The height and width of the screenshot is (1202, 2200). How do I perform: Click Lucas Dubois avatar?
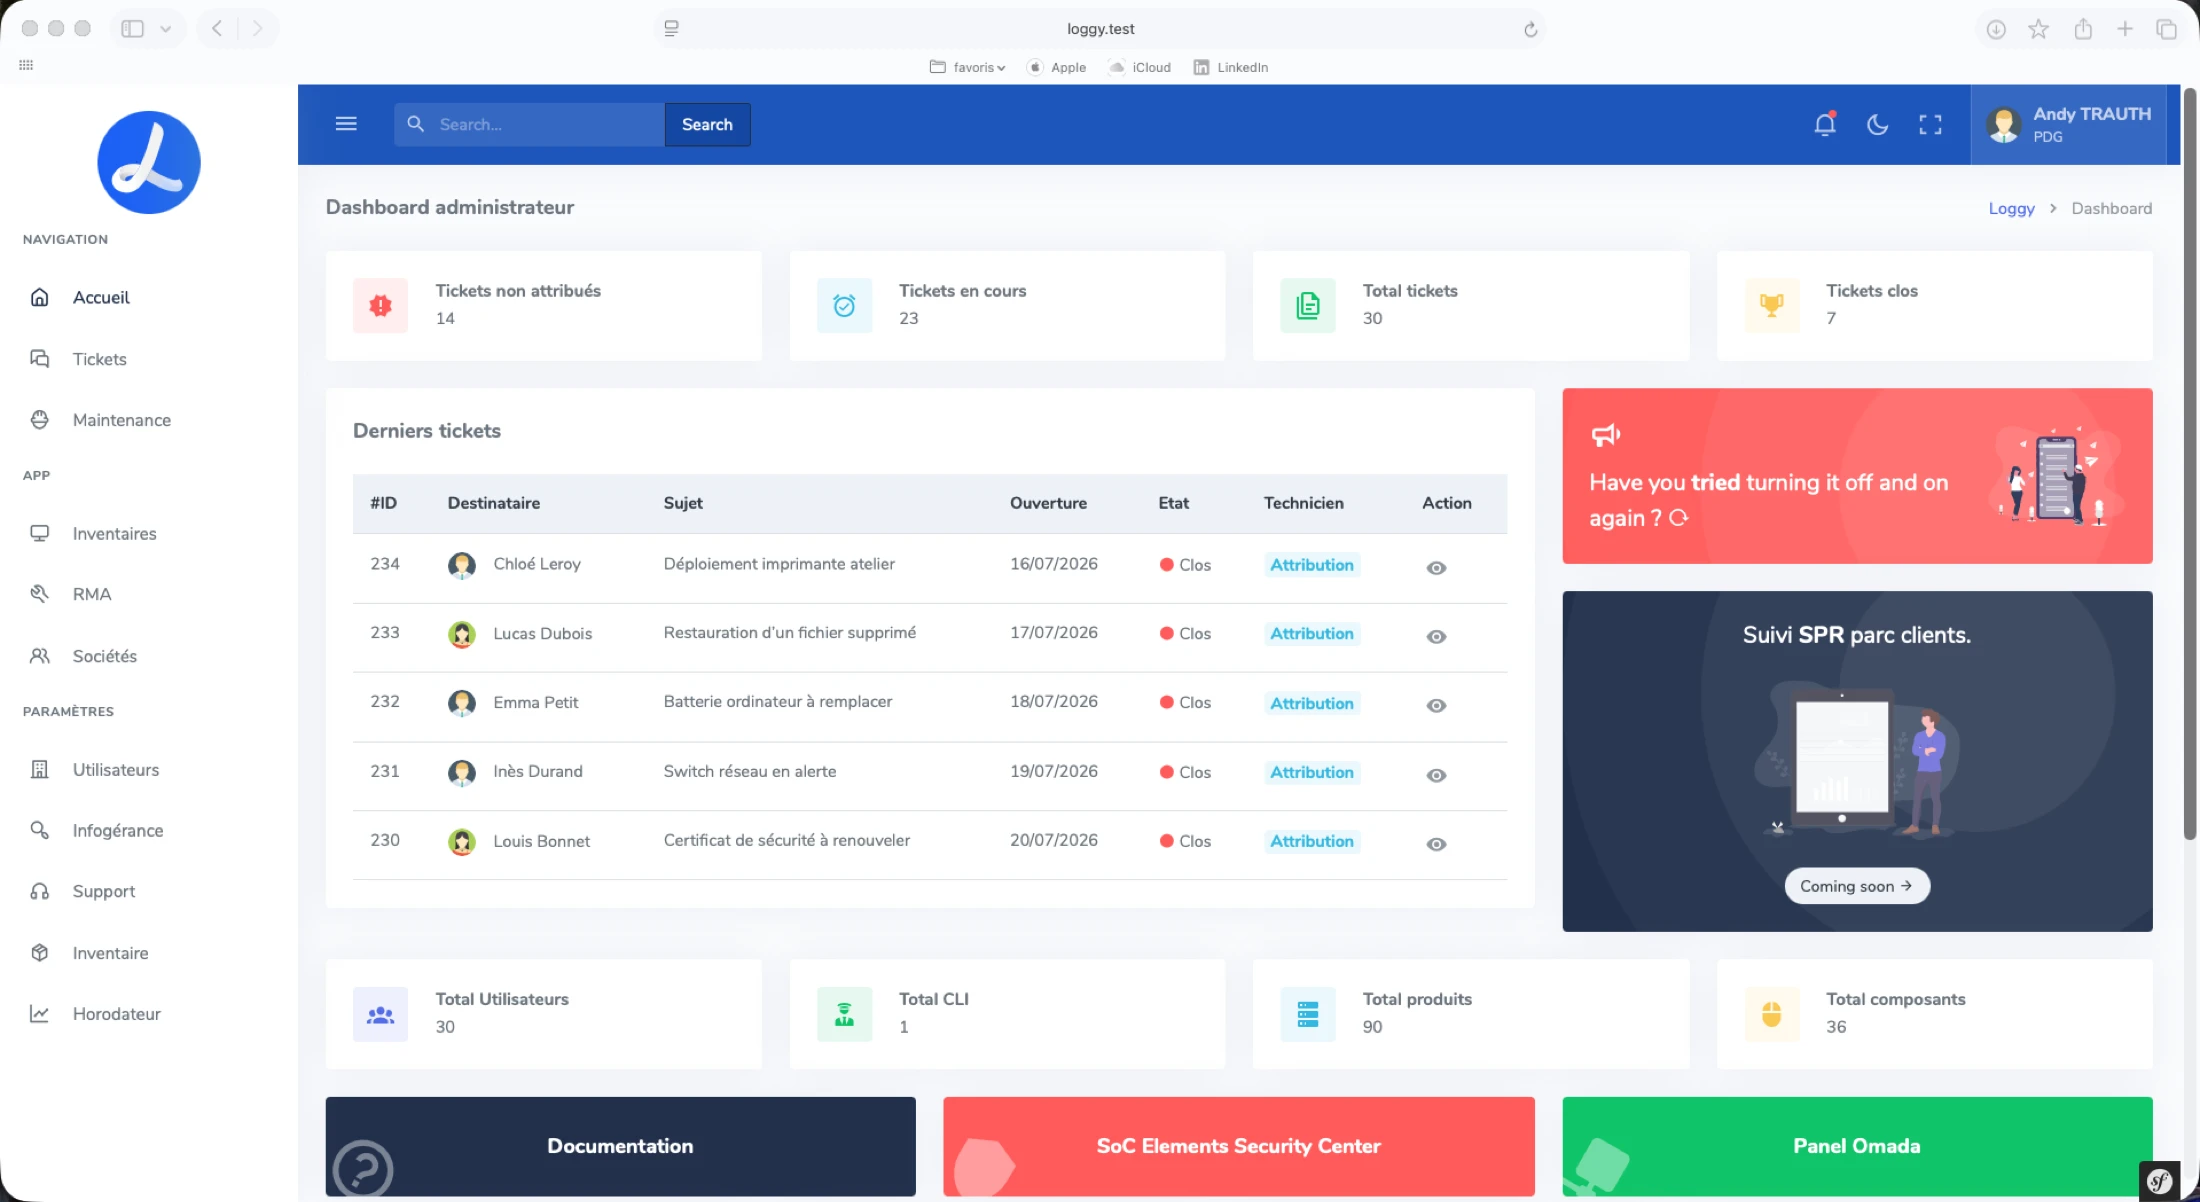click(461, 634)
